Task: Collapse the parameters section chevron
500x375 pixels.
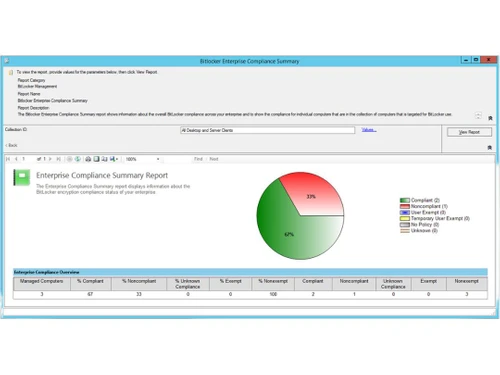Action: [489, 147]
